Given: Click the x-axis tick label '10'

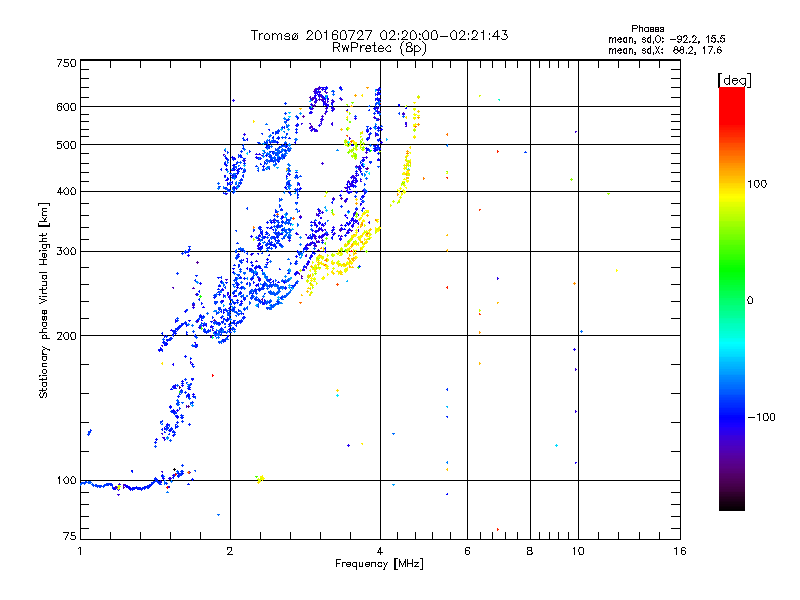Looking at the screenshot, I should 578,551.
